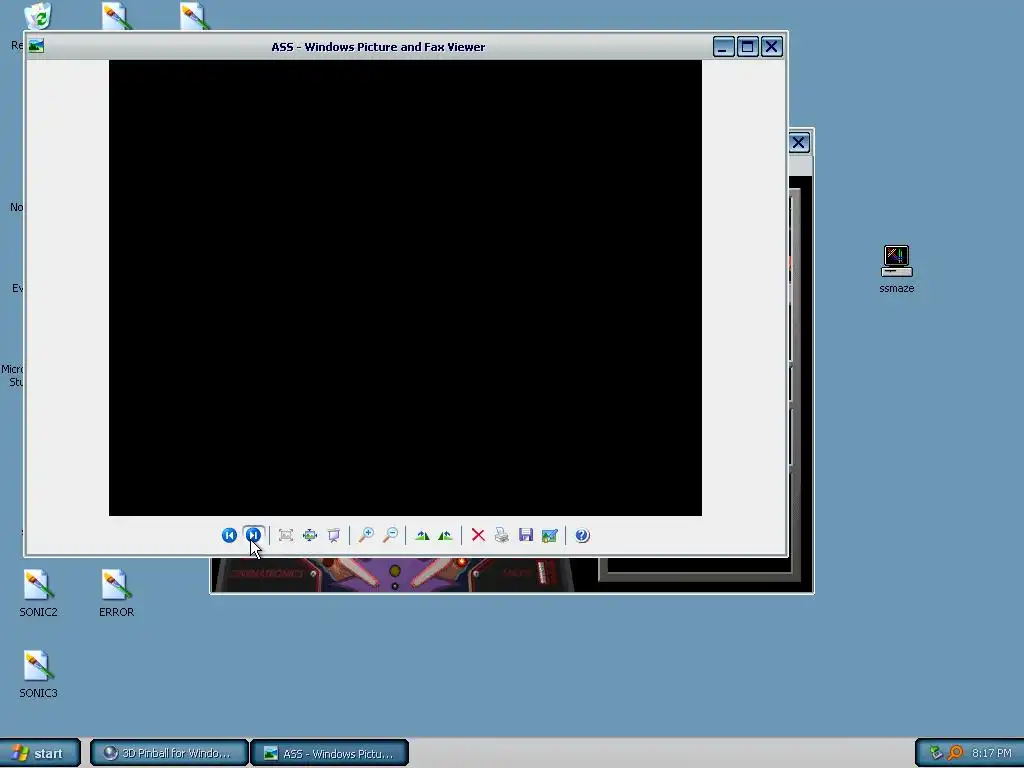The height and width of the screenshot is (768, 1024).
Task: Select the ERROR desktop file
Action: pyautogui.click(x=116, y=593)
